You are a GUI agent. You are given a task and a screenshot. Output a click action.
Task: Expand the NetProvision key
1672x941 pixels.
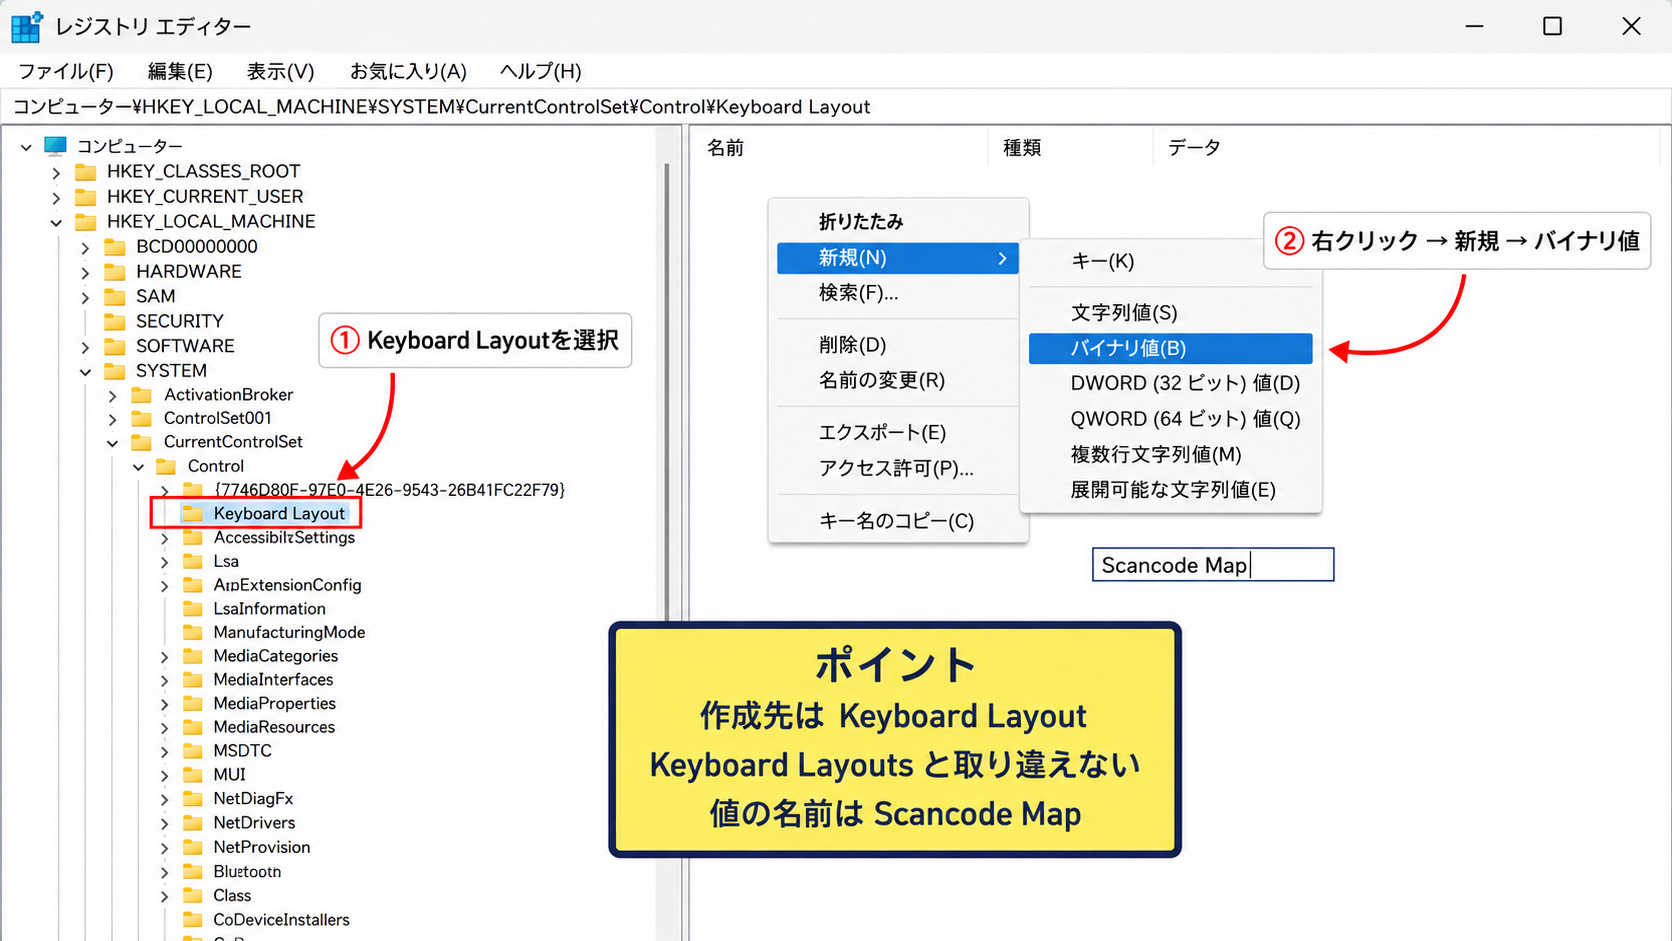pos(165,848)
